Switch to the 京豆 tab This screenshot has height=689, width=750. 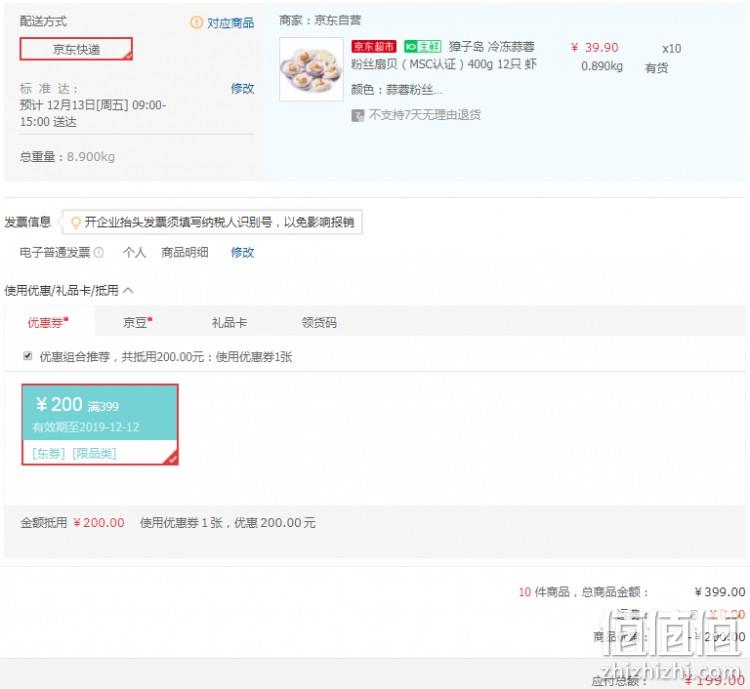(x=138, y=322)
